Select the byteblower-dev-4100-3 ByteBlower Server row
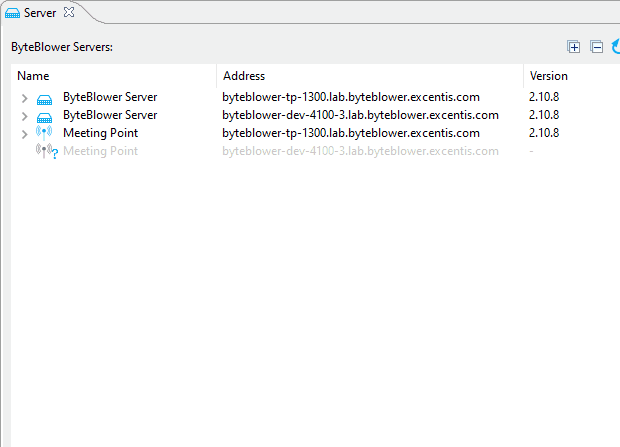Screen dimensions: 620x447 (109, 115)
